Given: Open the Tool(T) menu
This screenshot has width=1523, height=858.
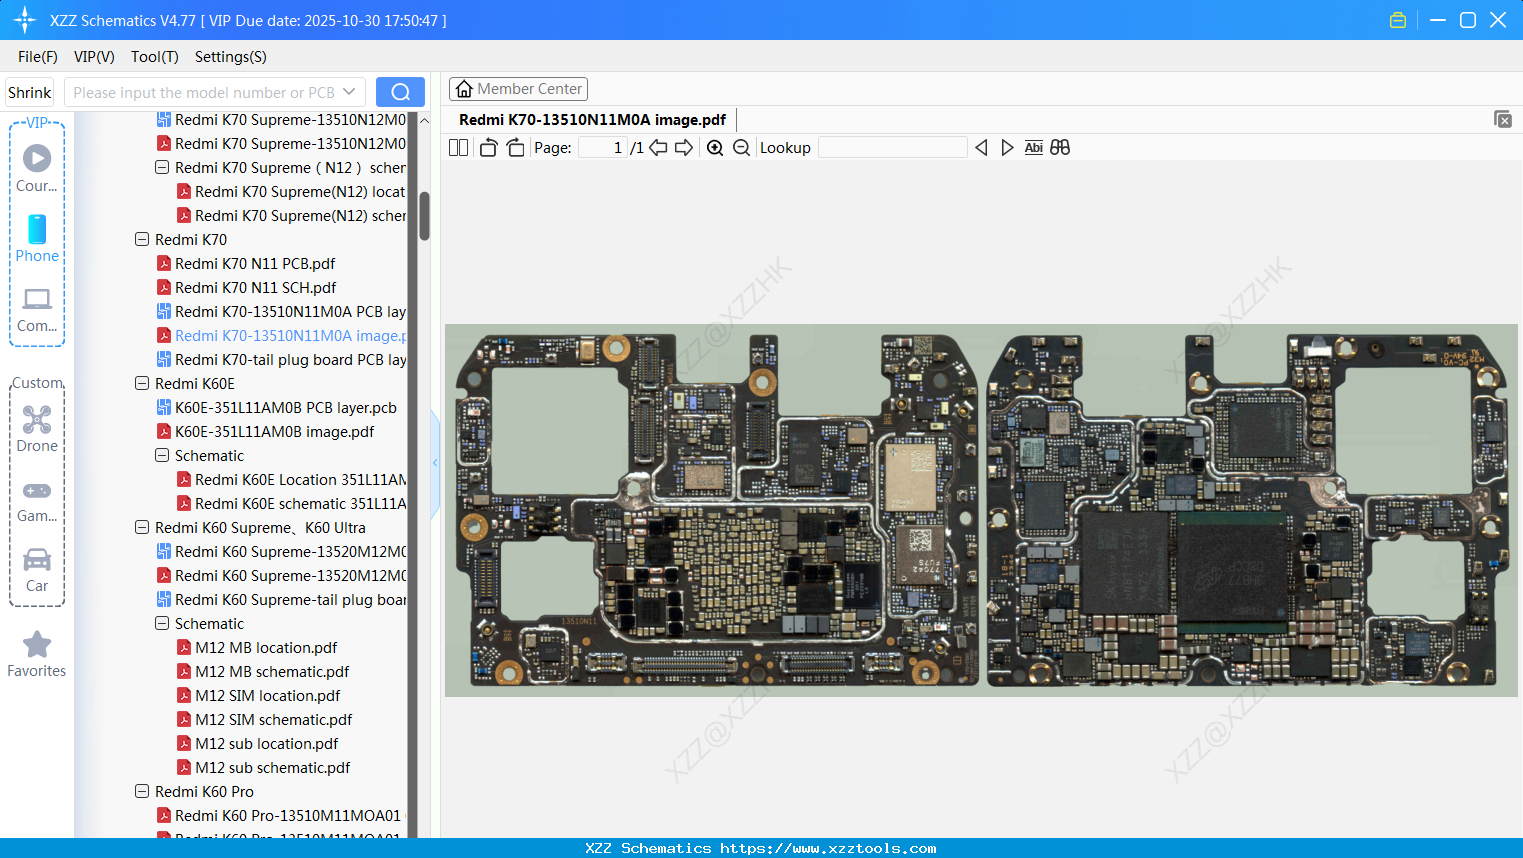Looking at the screenshot, I should tap(154, 57).
